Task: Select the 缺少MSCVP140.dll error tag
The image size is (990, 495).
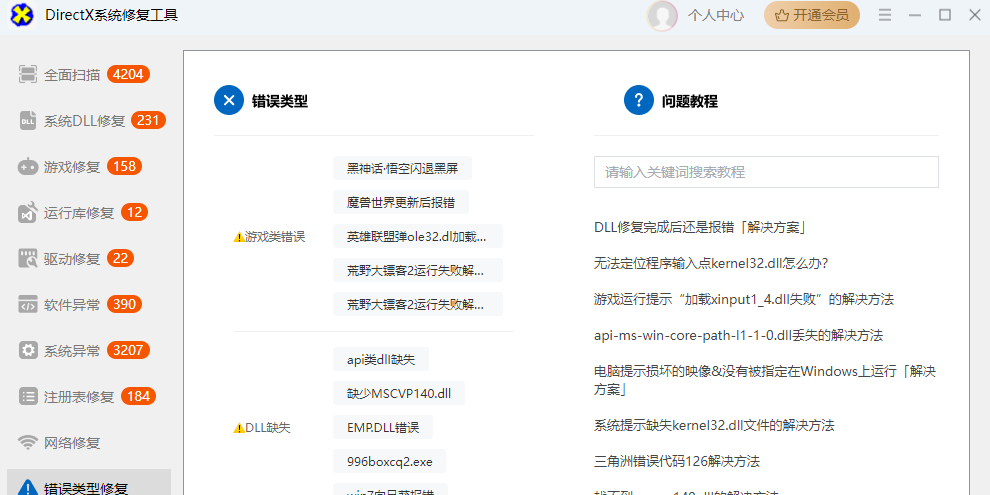Action: click(x=399, y=393)
